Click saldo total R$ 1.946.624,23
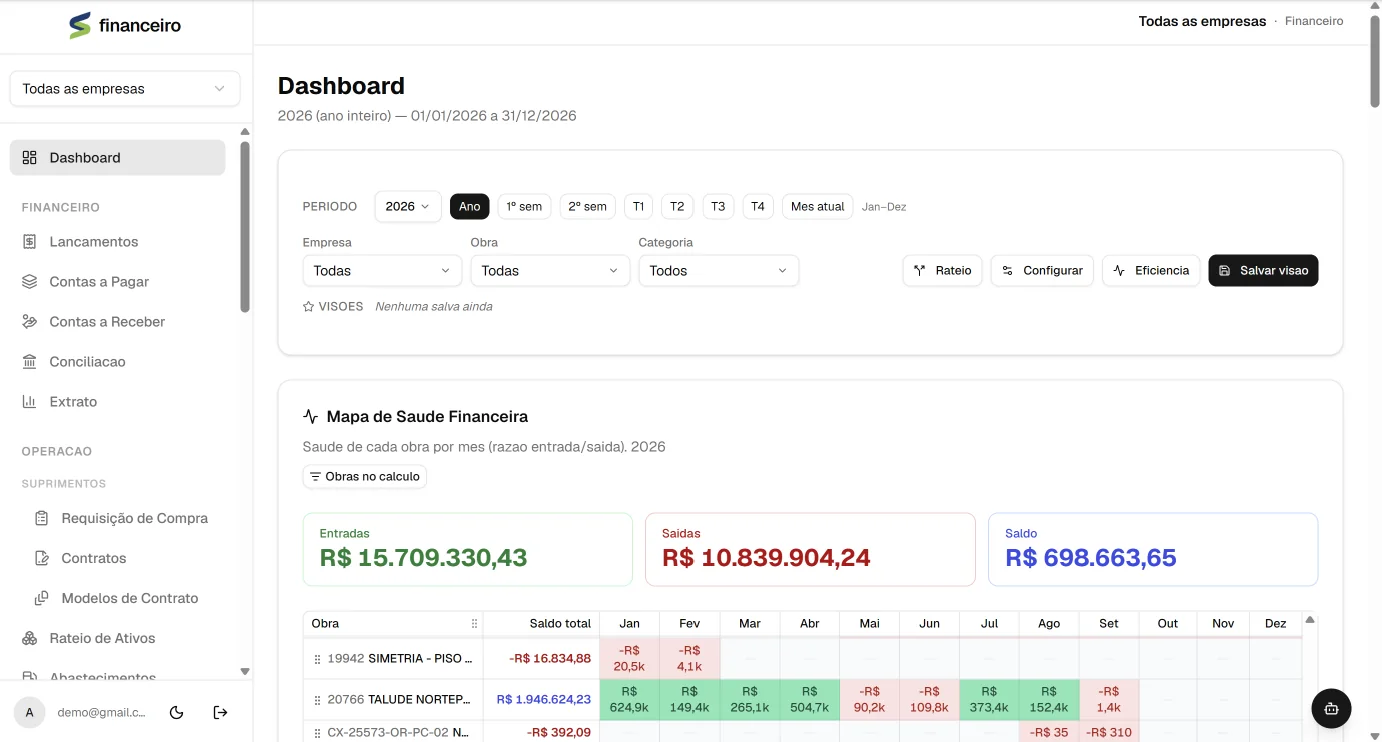The image size is (1382, 742). pyautogui.click(x=543, y=700)
